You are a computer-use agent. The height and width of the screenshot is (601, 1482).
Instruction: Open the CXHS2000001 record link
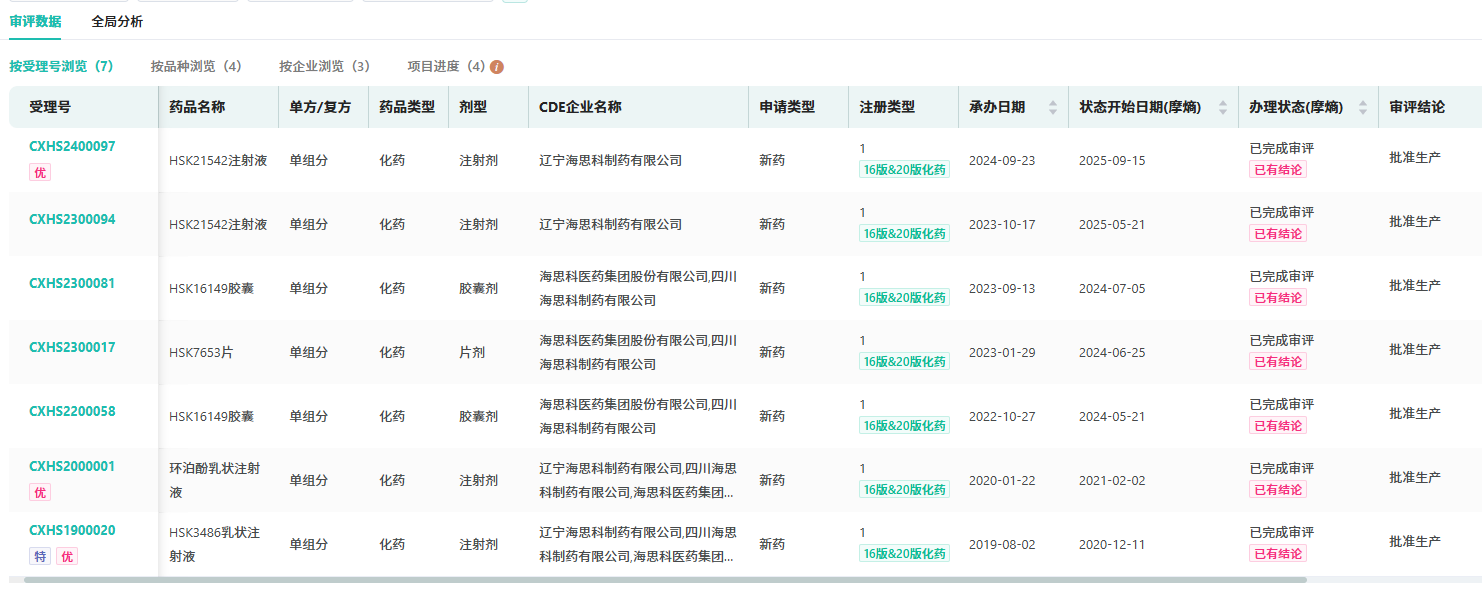72,467
